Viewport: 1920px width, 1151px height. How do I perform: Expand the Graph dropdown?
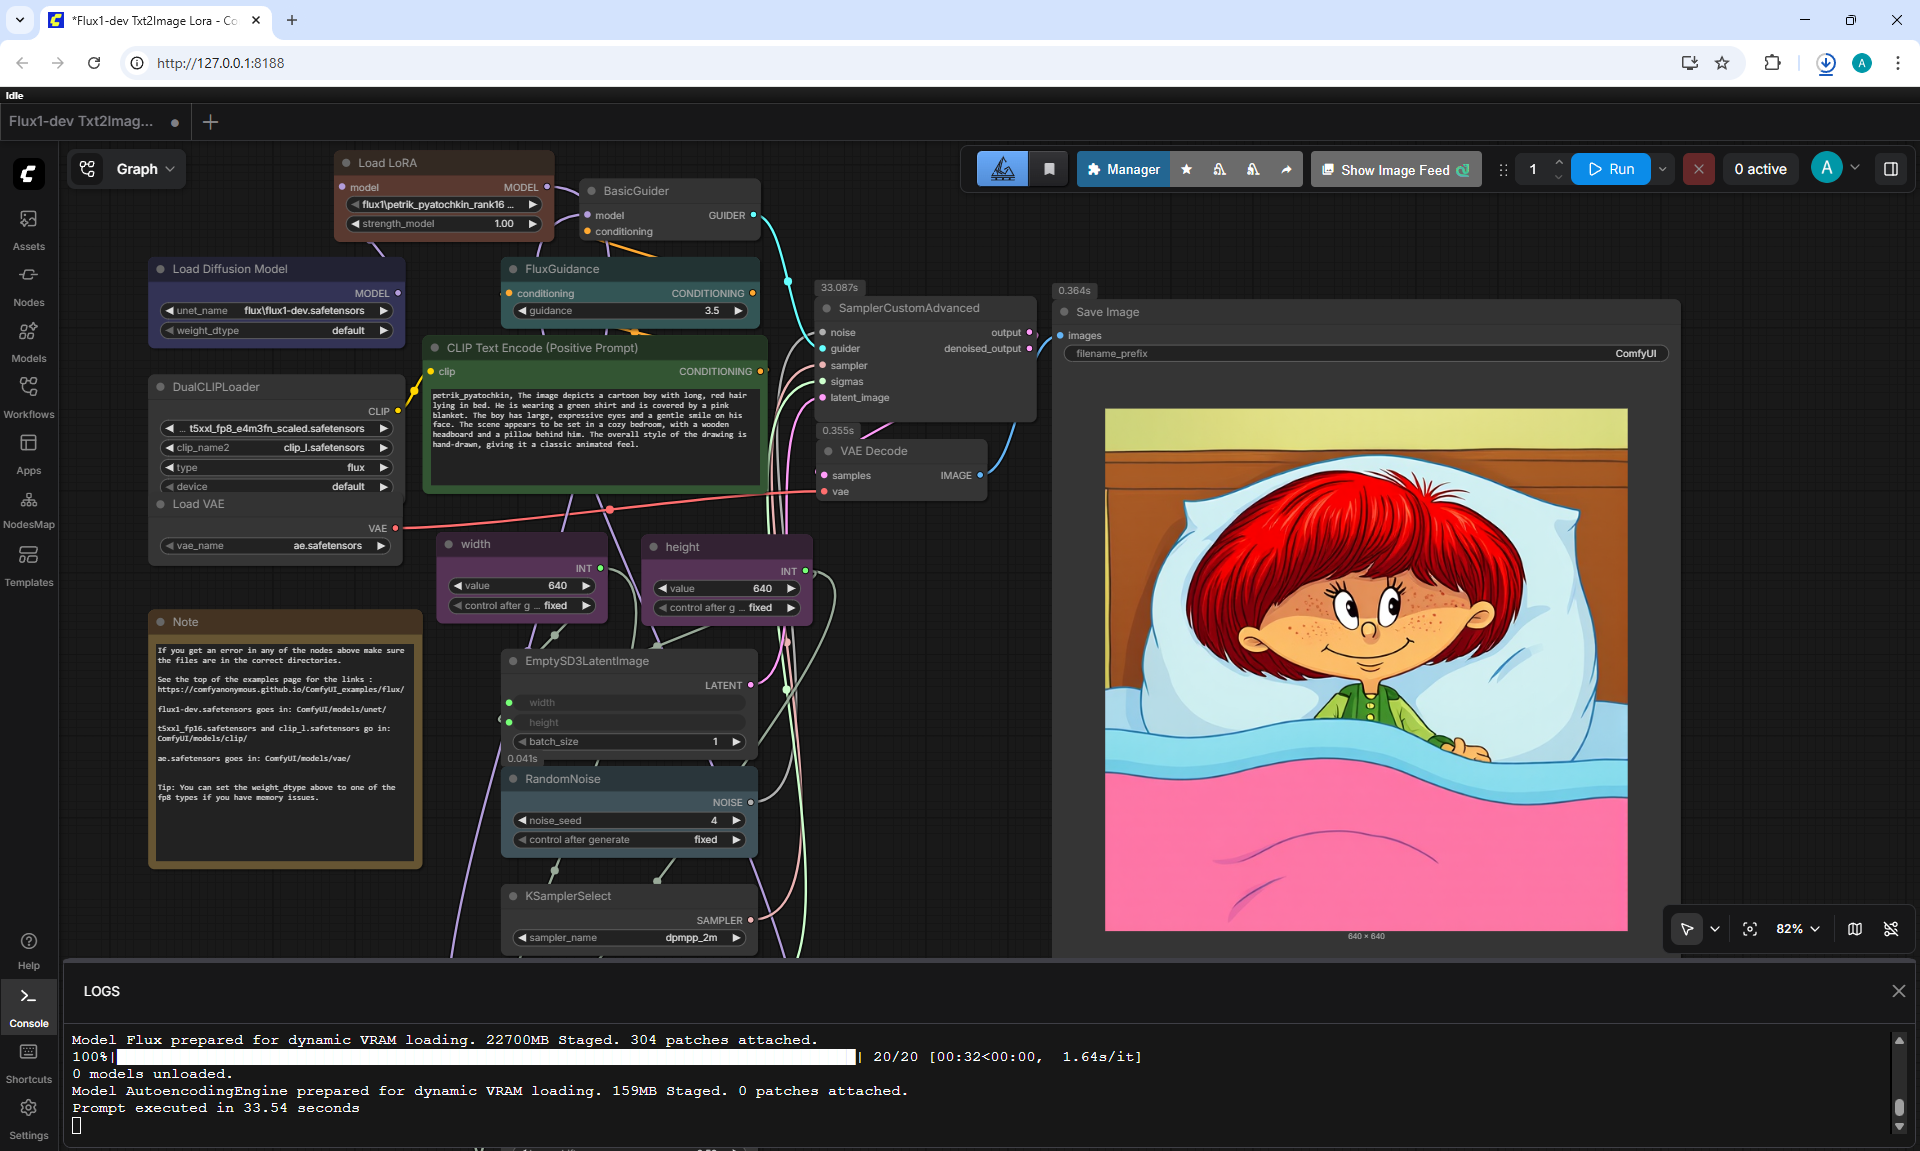pyautogui.click(x=126, y=169)
